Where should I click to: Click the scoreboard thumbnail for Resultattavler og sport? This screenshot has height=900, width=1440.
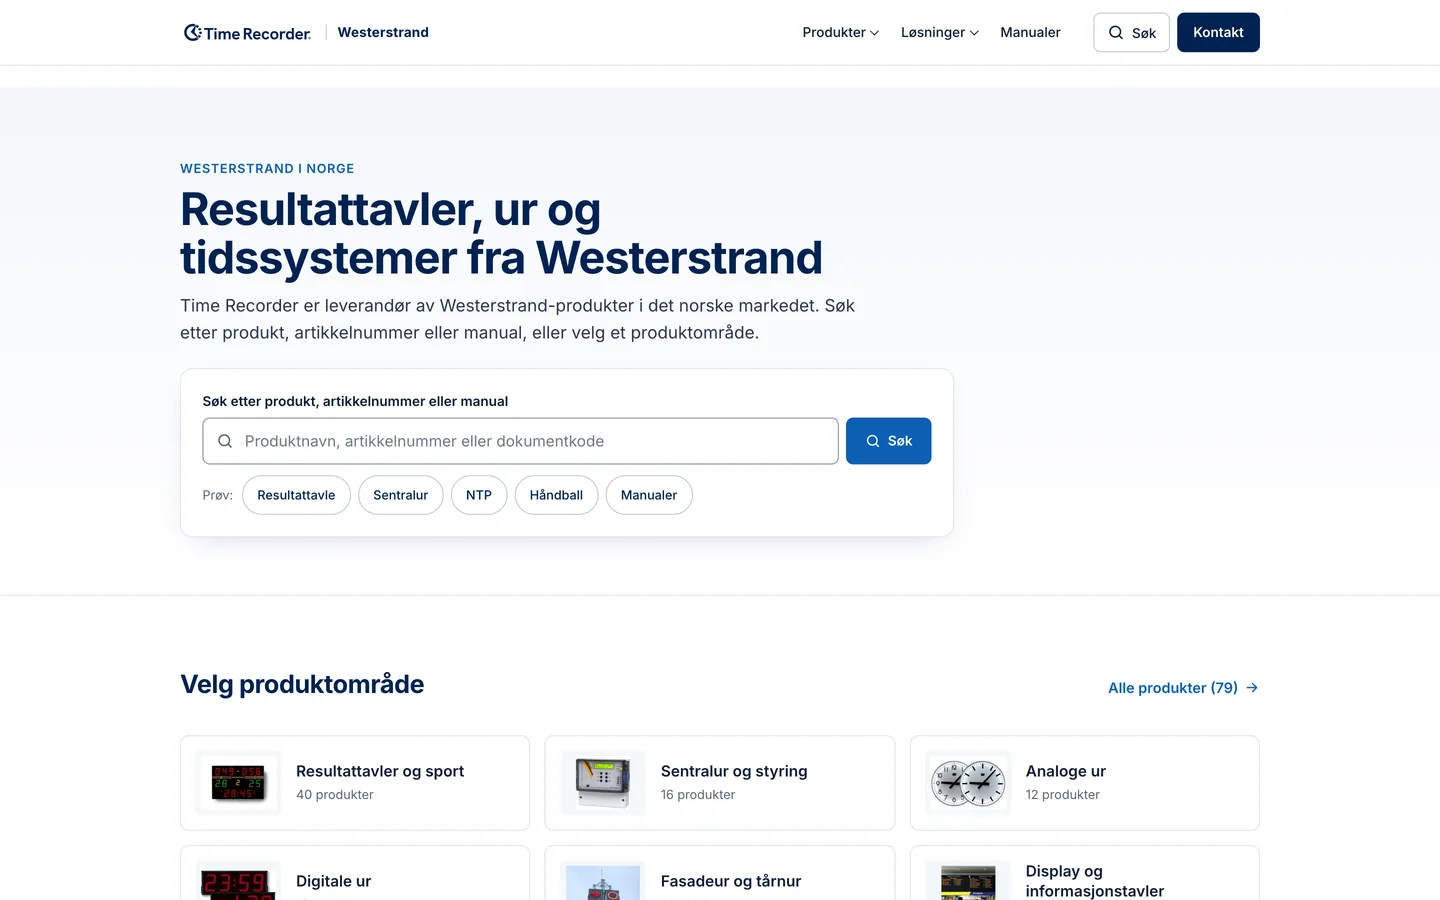point(238,783)
